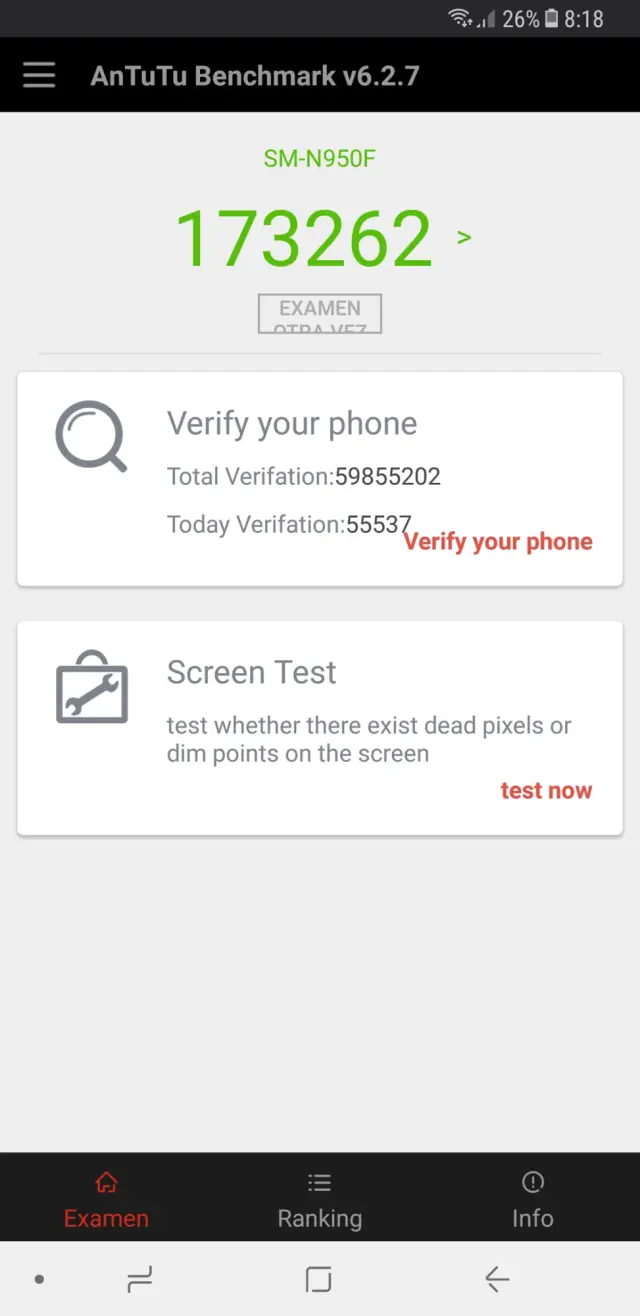The width and height of the screenshot is (640, 1316).
Task: Open recent apps navigation button
Action: (140, 1279)
